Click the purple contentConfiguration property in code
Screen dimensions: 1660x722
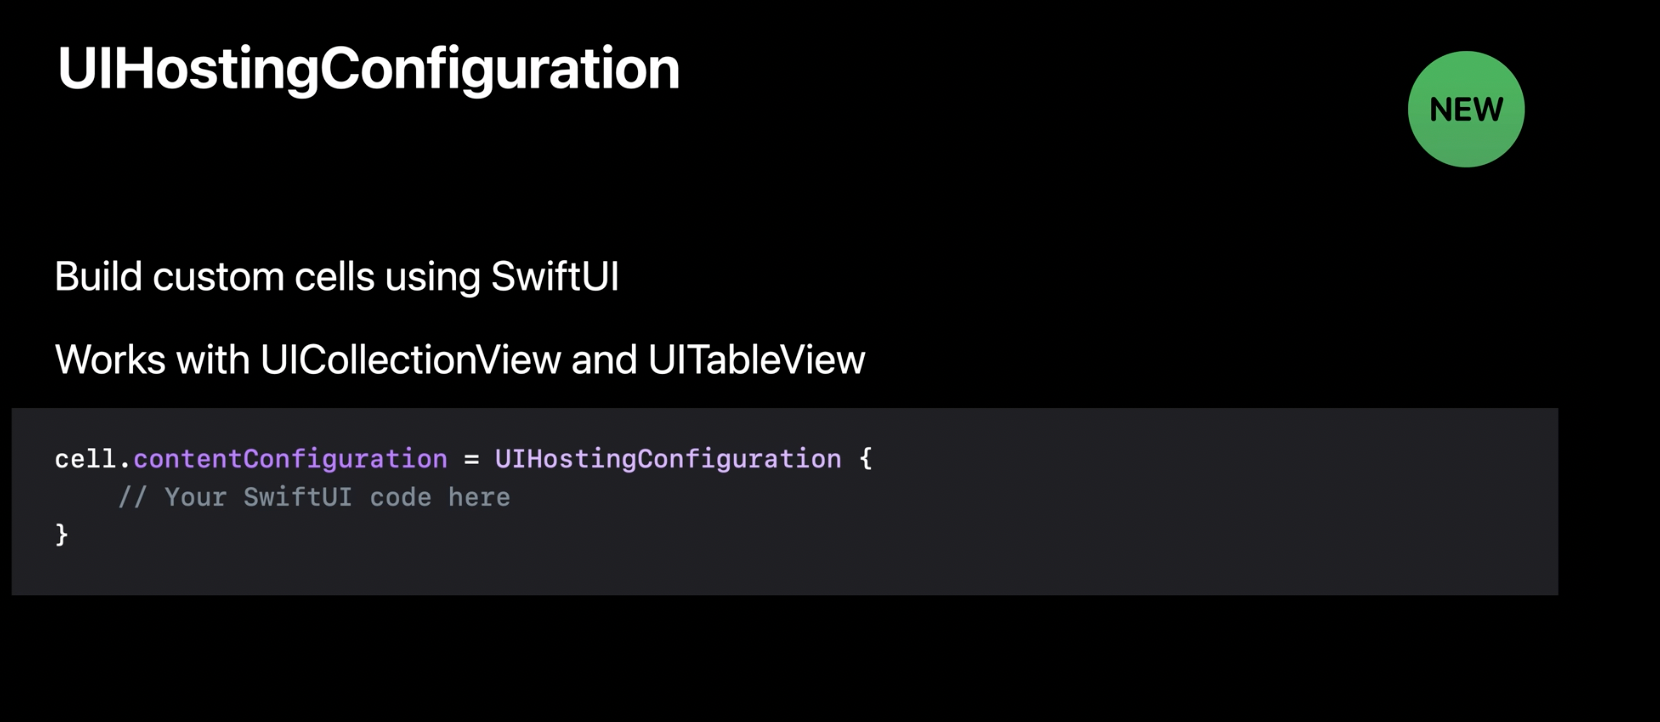pyautogui.click(x=290, y=459)
